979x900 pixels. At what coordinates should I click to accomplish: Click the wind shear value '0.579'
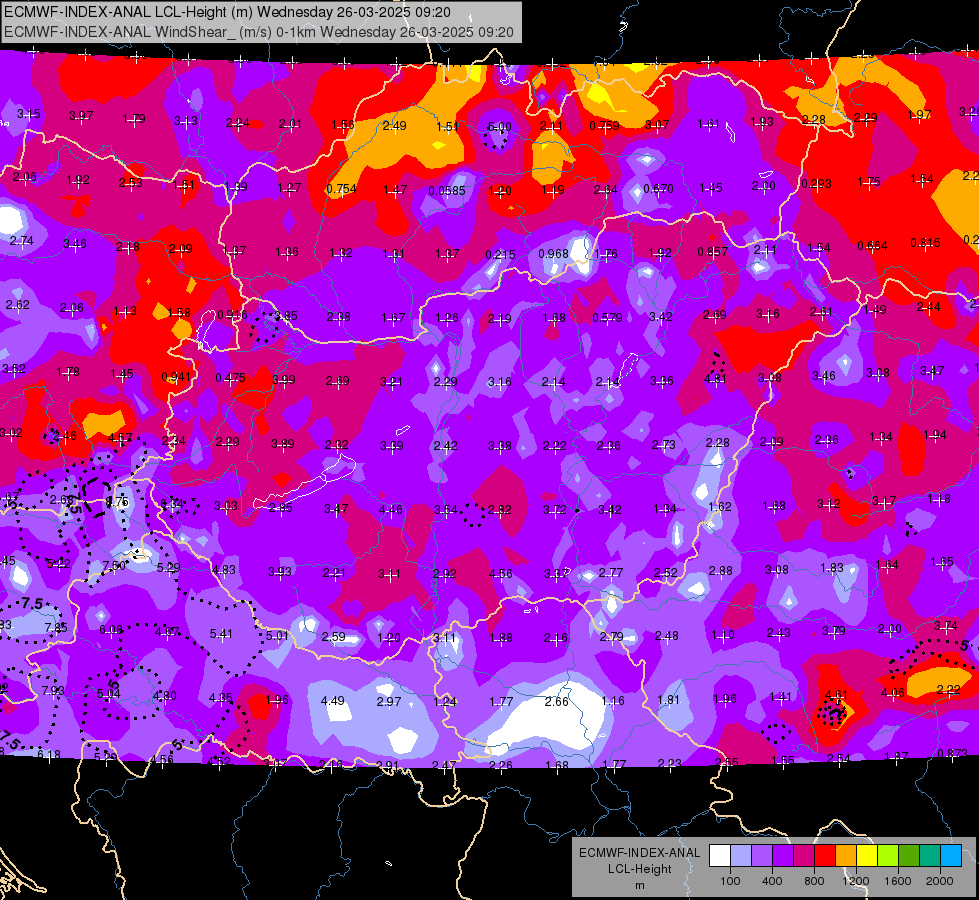607,318
